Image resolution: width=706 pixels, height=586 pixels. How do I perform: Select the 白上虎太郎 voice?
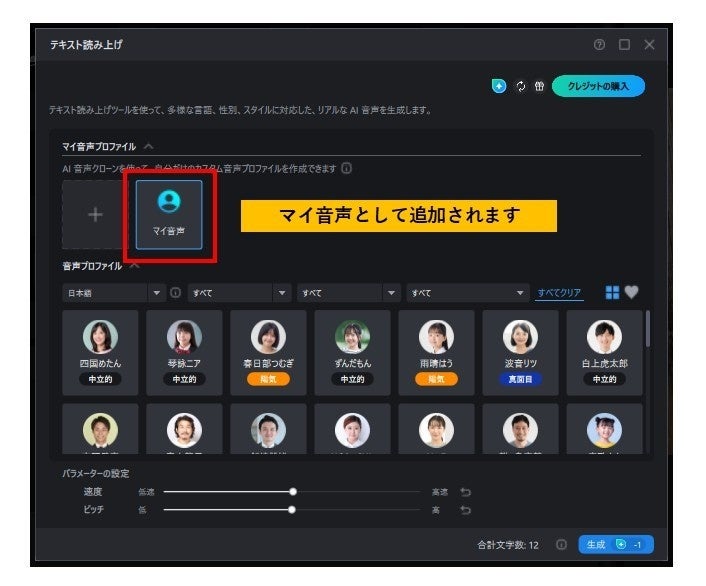(x=605, y=353)
